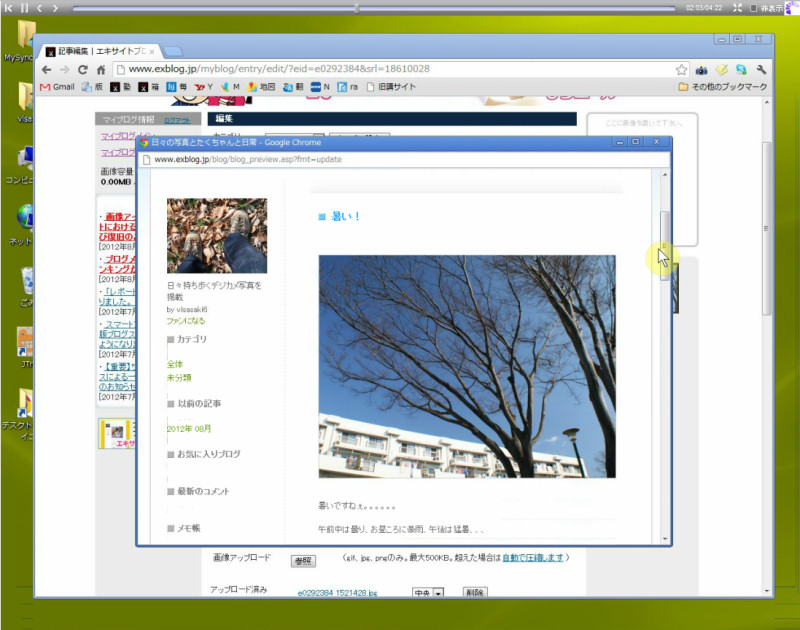Close the 記事編集 tab
Image resolution: width=800 pixels, height=630 pixels.
[x=152, y=52]
